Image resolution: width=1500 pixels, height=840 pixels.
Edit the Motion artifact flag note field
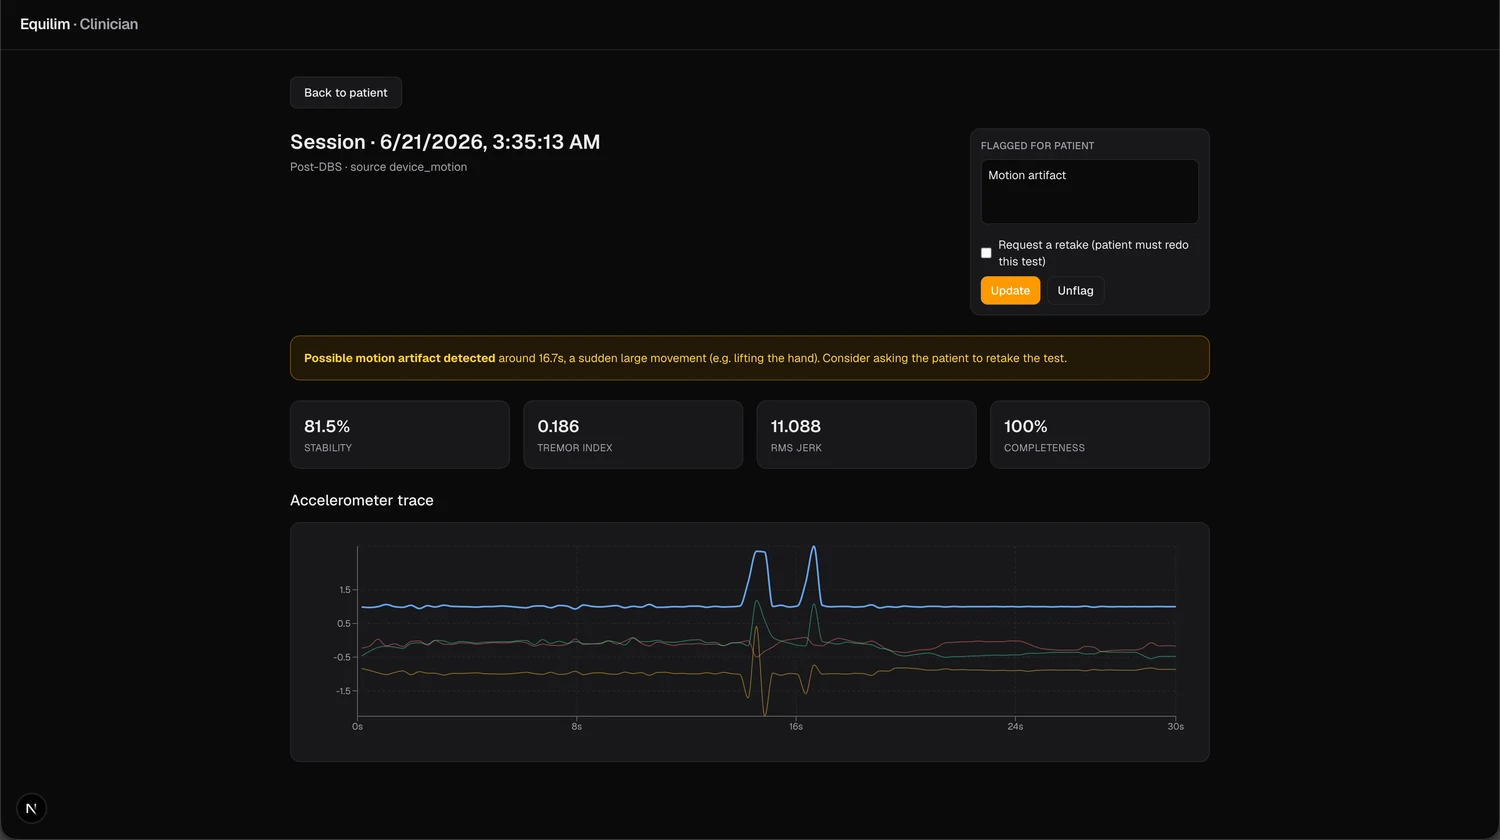pos(1090,192)
